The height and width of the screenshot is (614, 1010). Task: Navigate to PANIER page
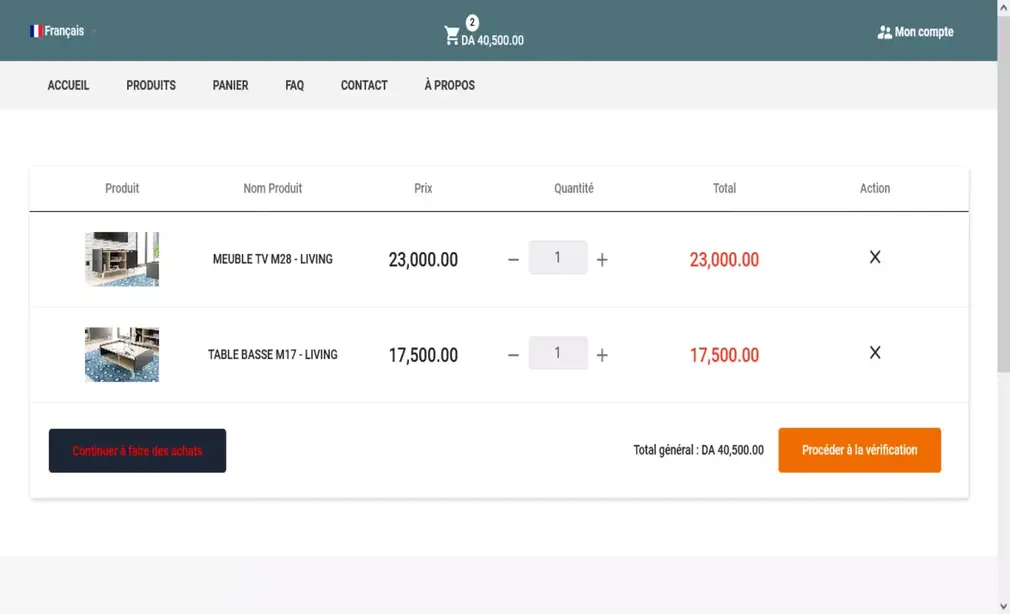230,85
